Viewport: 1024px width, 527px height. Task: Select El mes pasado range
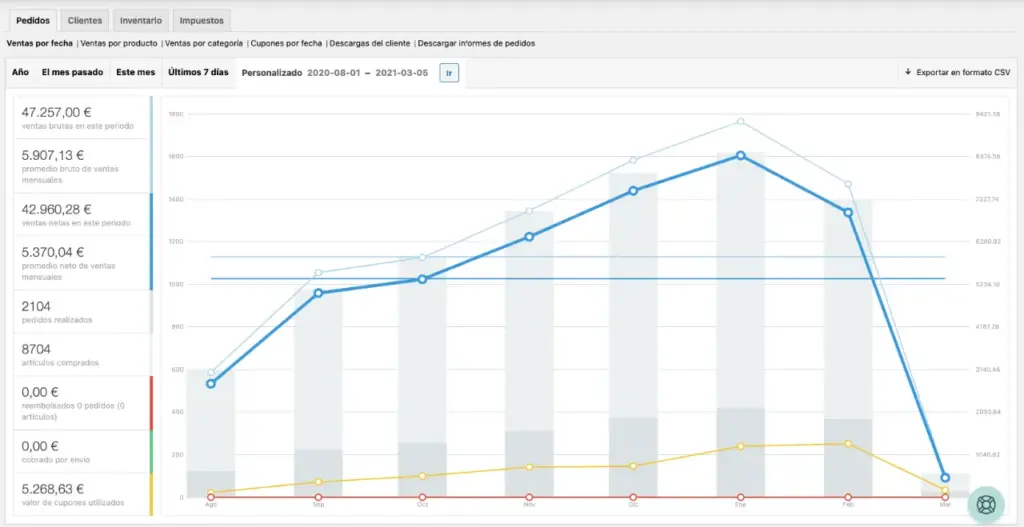click(72, 72)
